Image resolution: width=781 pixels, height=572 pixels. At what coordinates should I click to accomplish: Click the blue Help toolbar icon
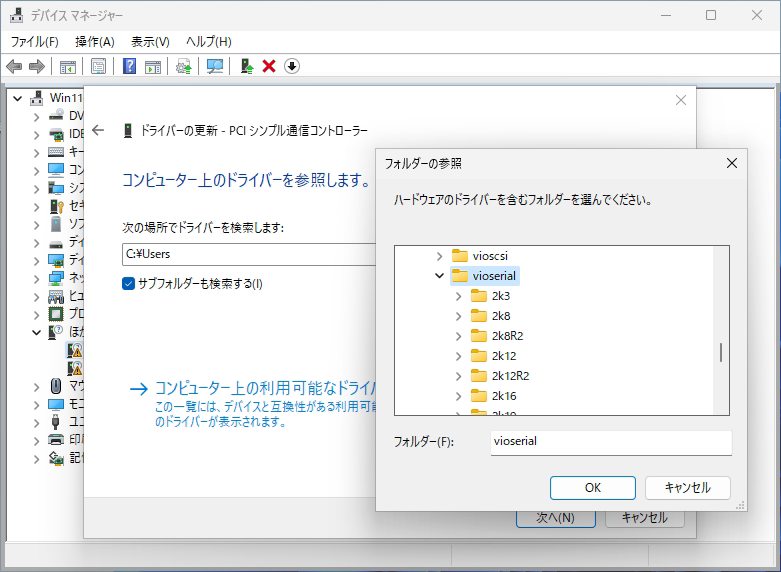(x=129, y=66)
